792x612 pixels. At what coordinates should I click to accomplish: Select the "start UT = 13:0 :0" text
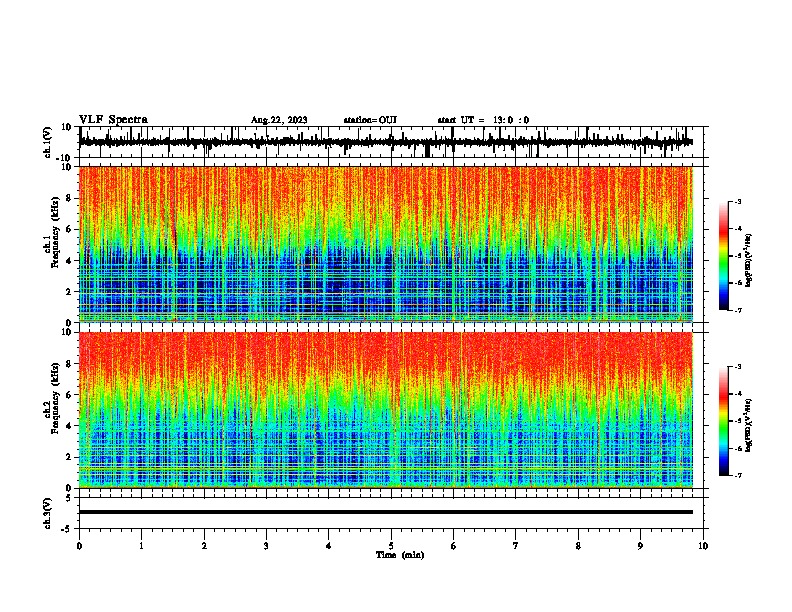click(x=483, y=120)
